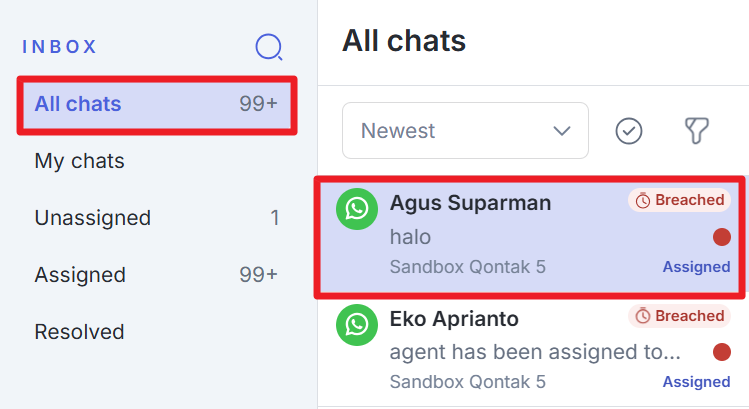Click the Breached badge on Agus Suparman

point(679,200)
